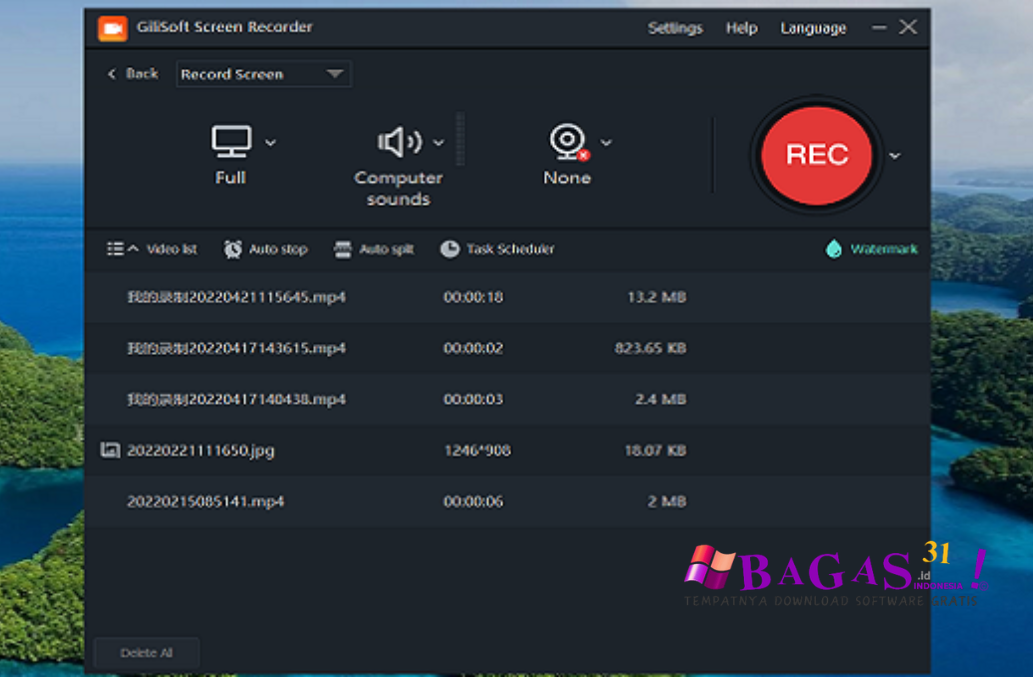Click the 00:00:06 duration value
Screen dimensions: 1033x677
(x=473, y=501)
